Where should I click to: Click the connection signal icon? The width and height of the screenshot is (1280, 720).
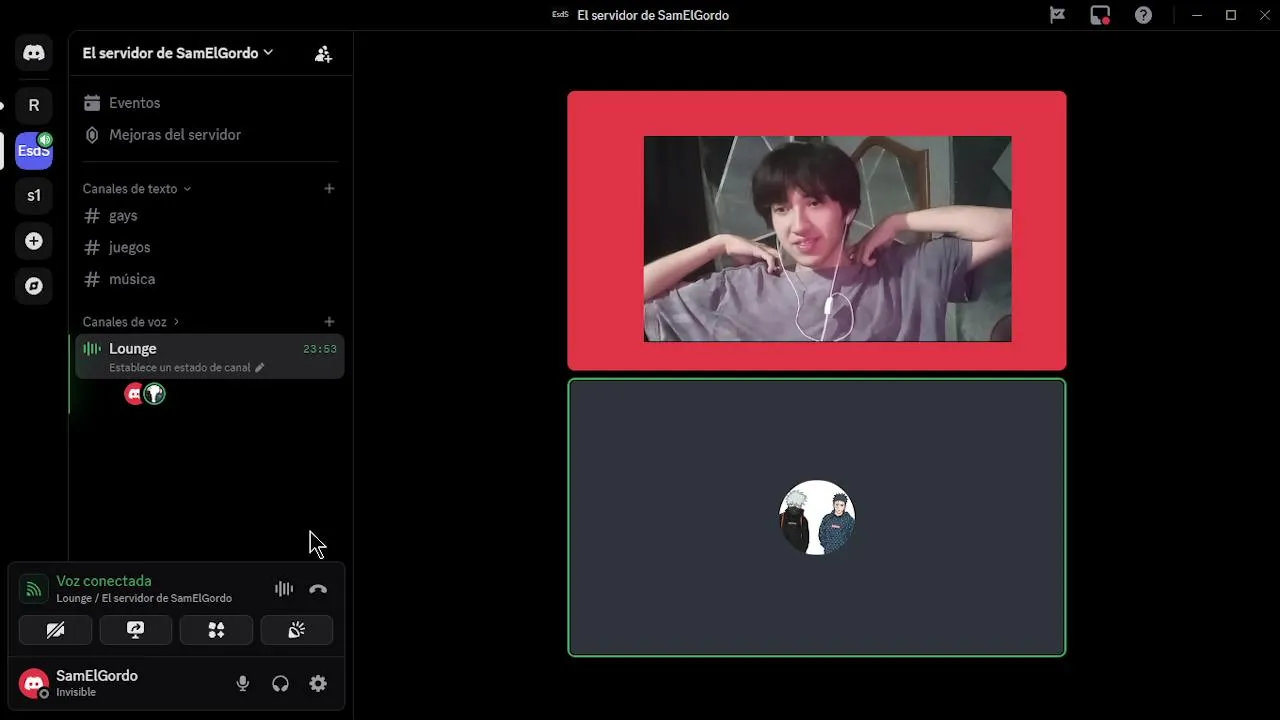pos(34,589)
